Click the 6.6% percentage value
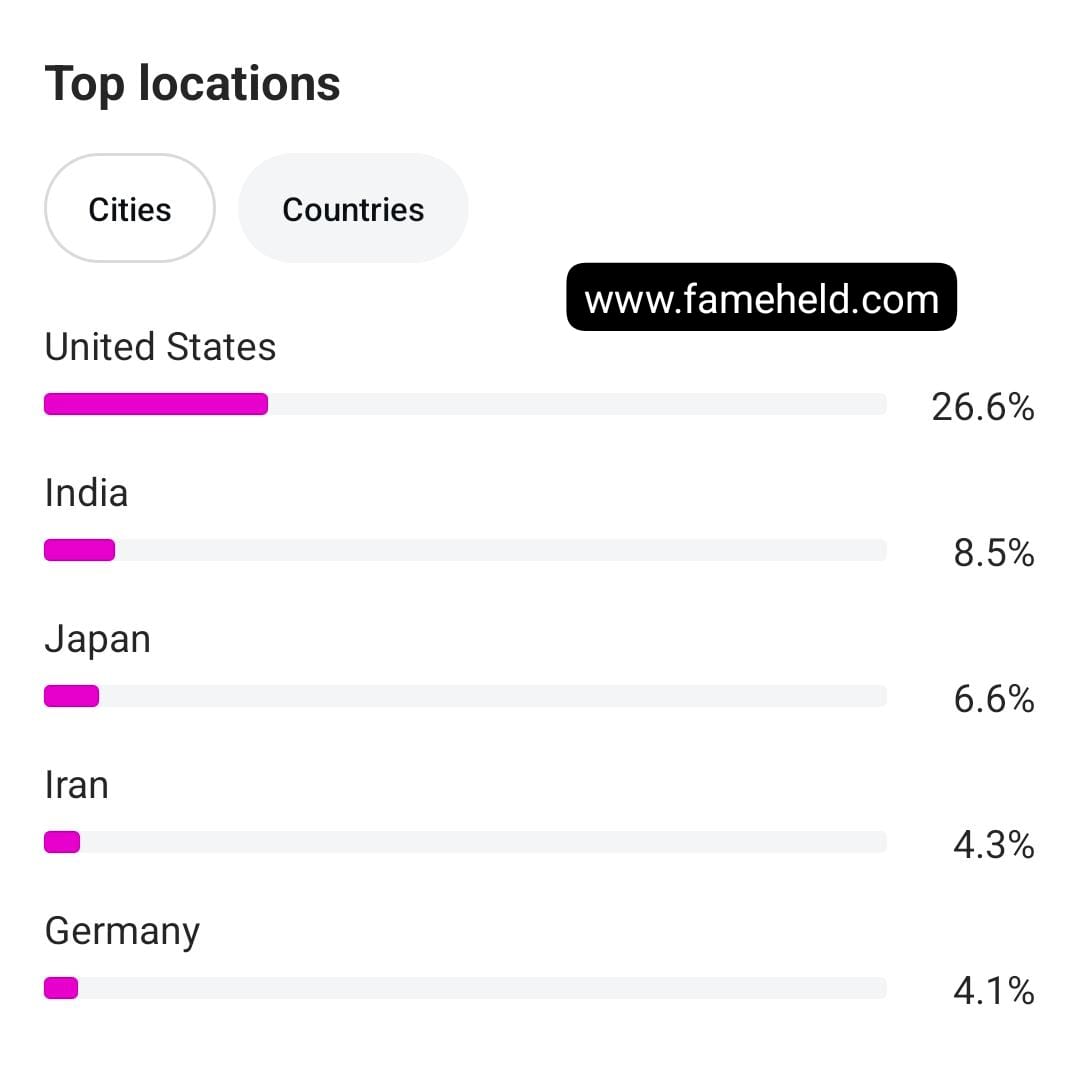 point(993,699)
